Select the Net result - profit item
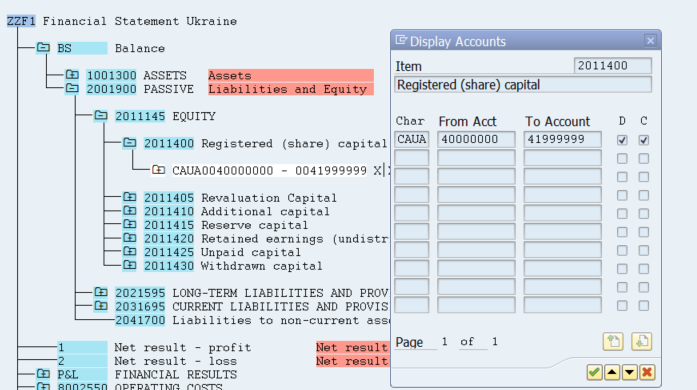This screenshot has height=390, width=697. pyautogui.click(x=182, y=347)
